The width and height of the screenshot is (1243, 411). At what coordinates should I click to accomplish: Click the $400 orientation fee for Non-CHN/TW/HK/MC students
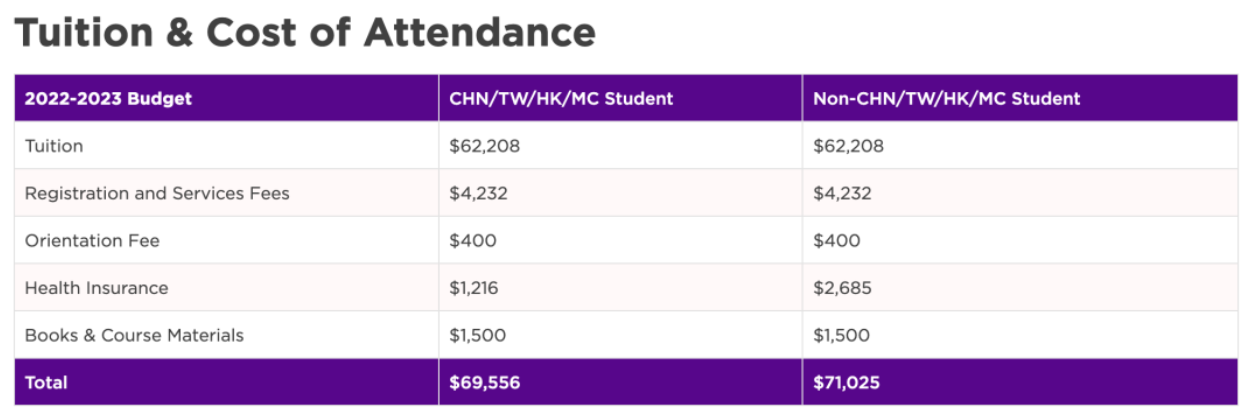[x=836, y=241]
